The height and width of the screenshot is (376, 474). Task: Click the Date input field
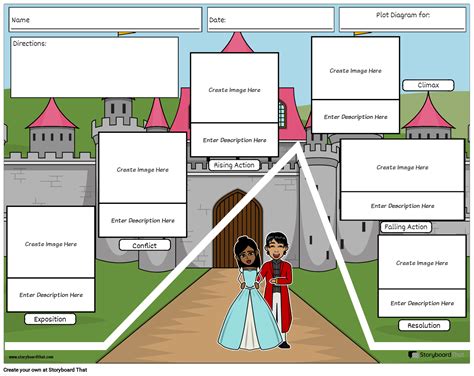pos(271,20)
